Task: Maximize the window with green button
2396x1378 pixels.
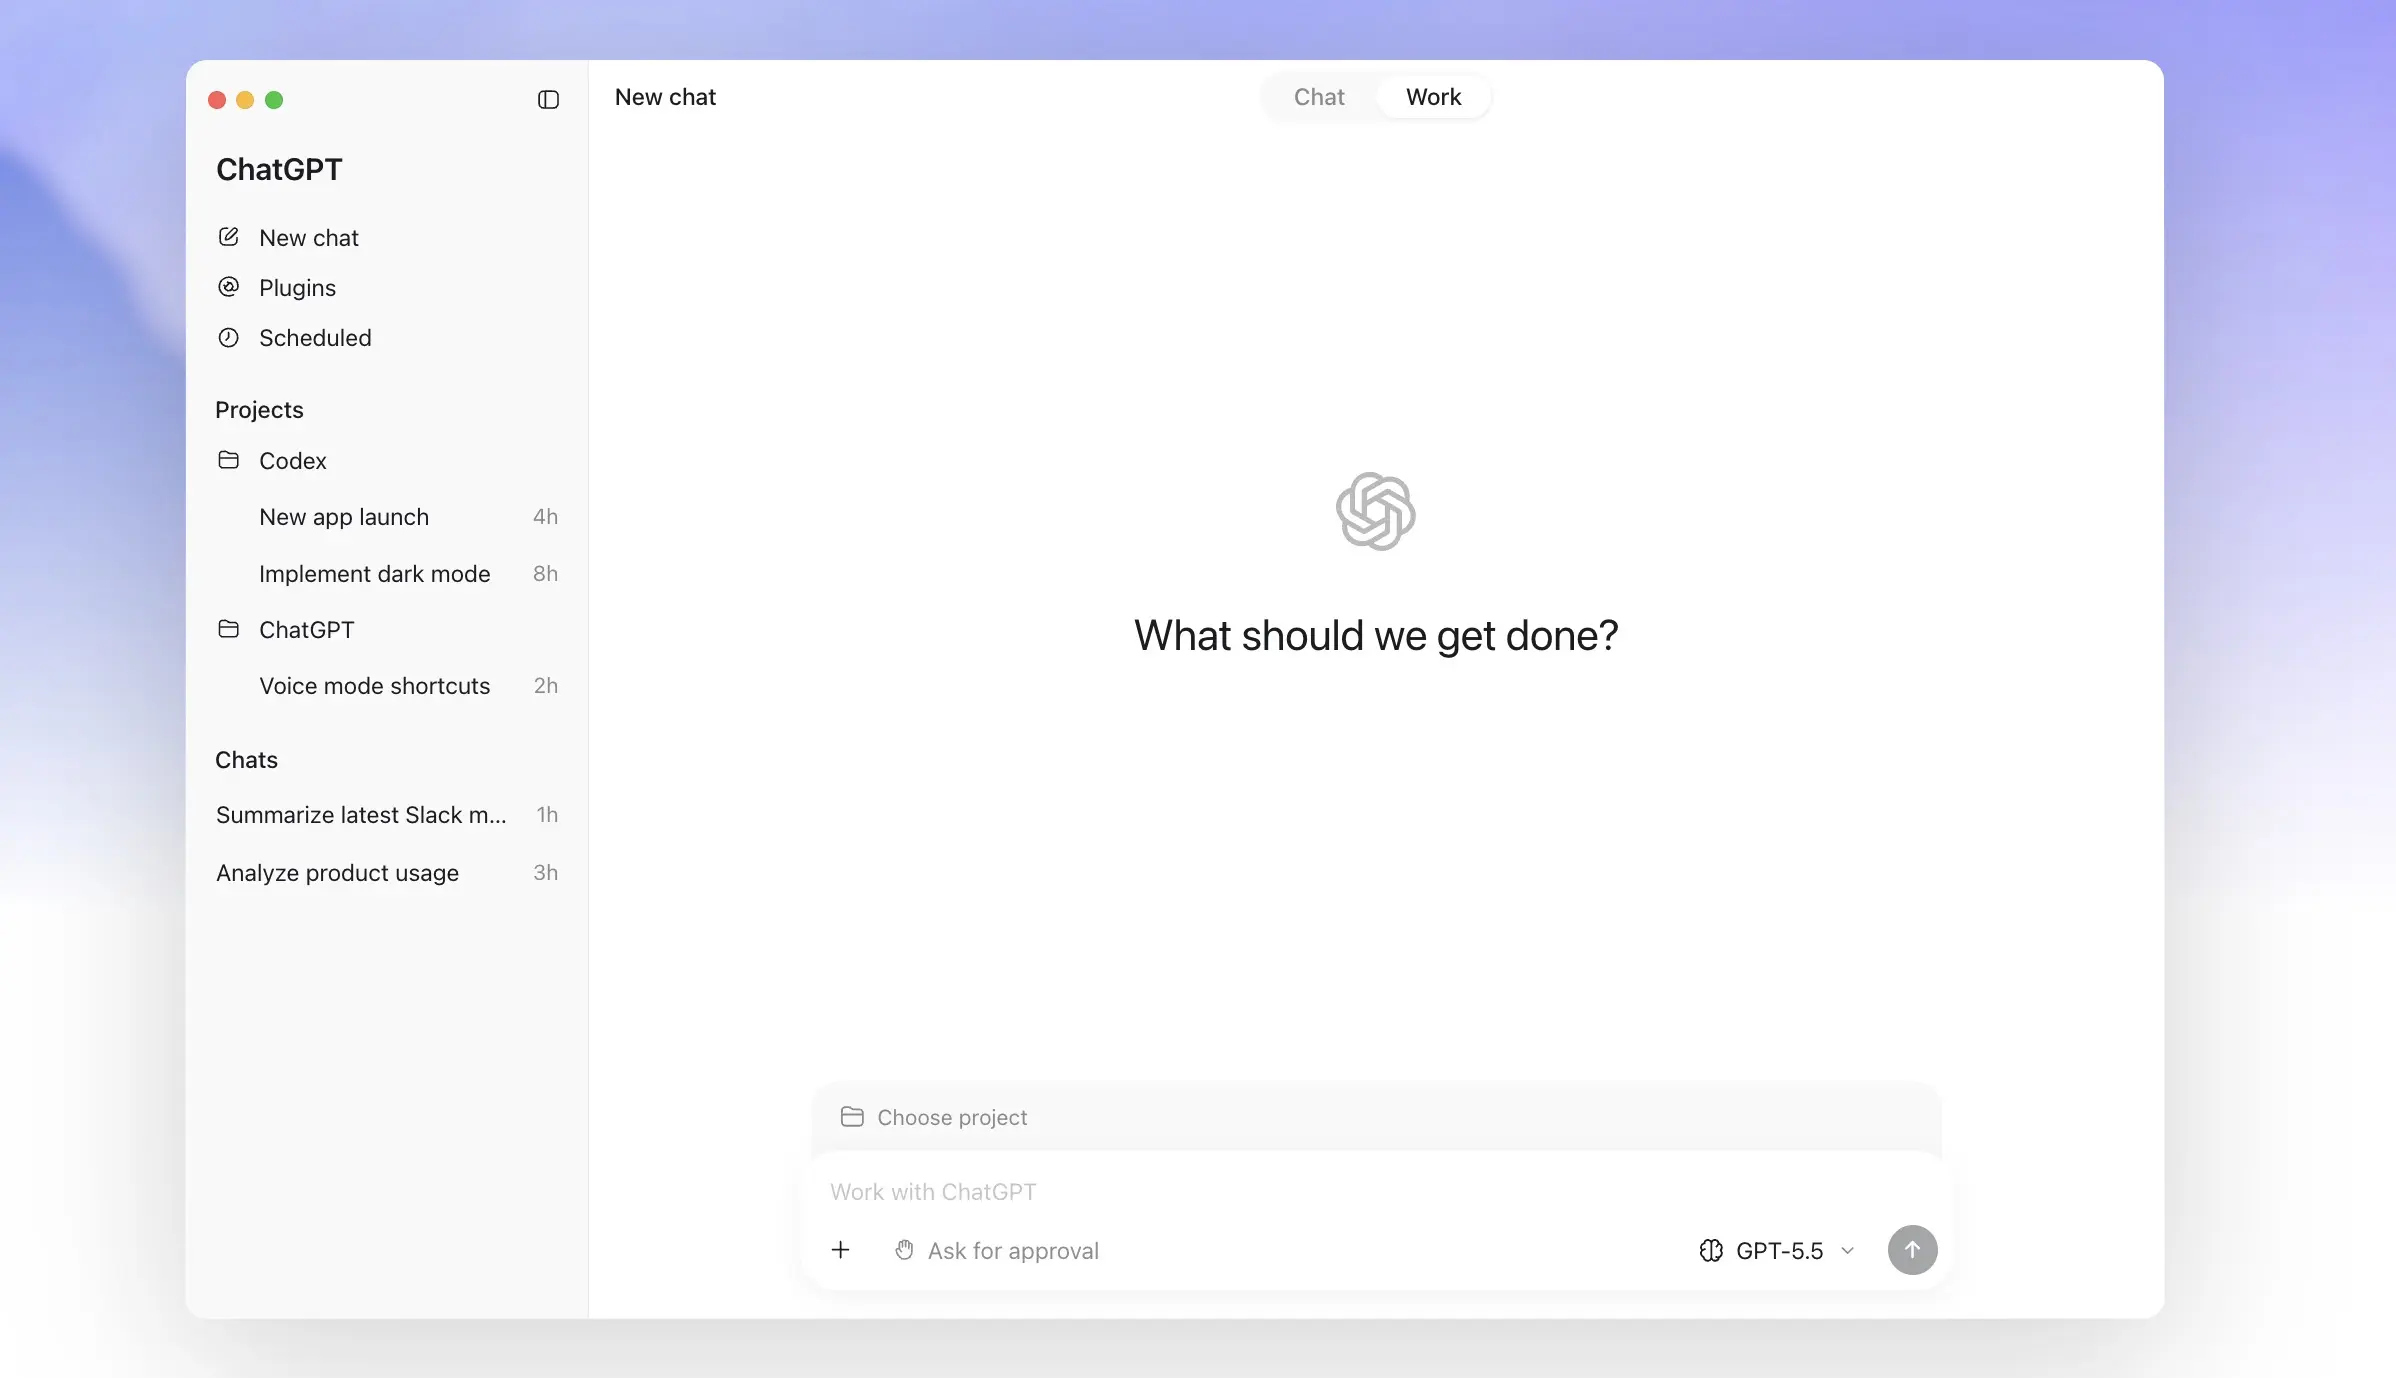Action: click(274, 100)
